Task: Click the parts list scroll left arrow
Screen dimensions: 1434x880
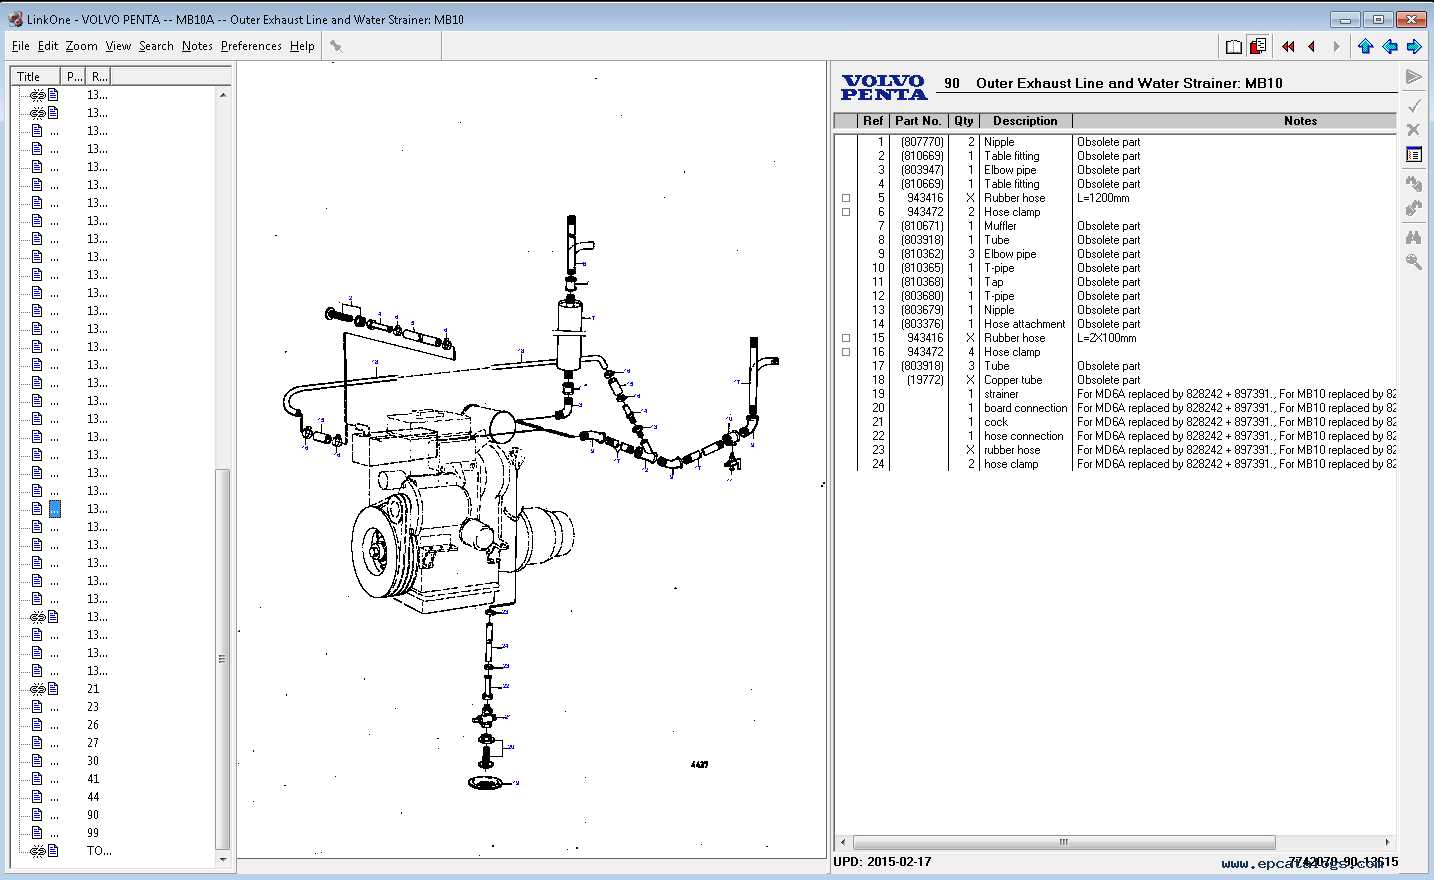Action: click(843, 842)
